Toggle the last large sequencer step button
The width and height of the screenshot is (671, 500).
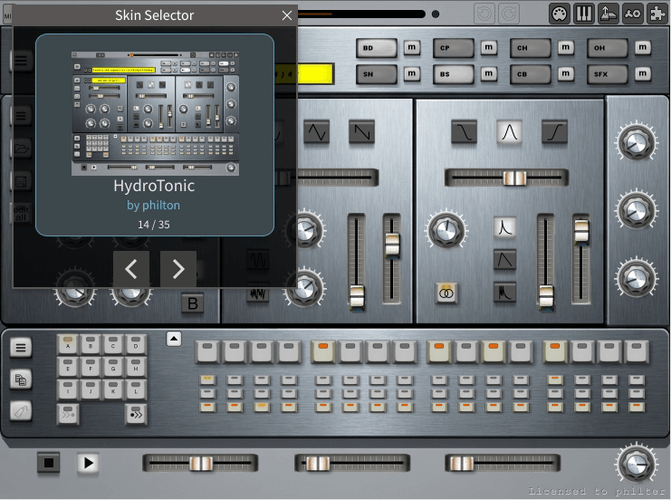pyautogui.click(x=636, y=351)
